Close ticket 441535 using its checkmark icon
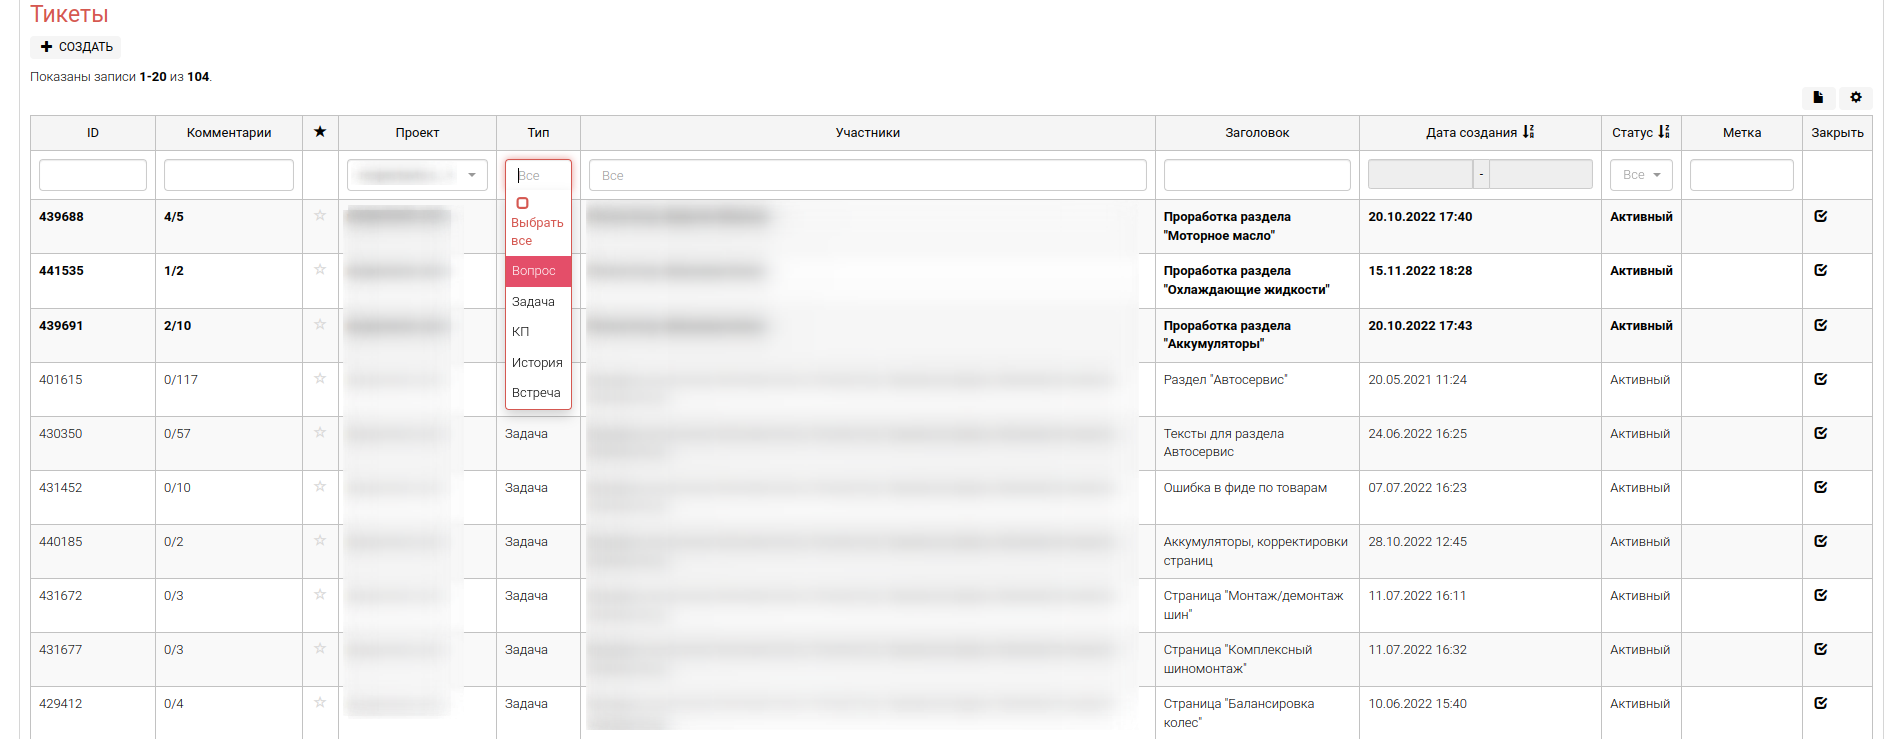 click(x=1820, y=270)
